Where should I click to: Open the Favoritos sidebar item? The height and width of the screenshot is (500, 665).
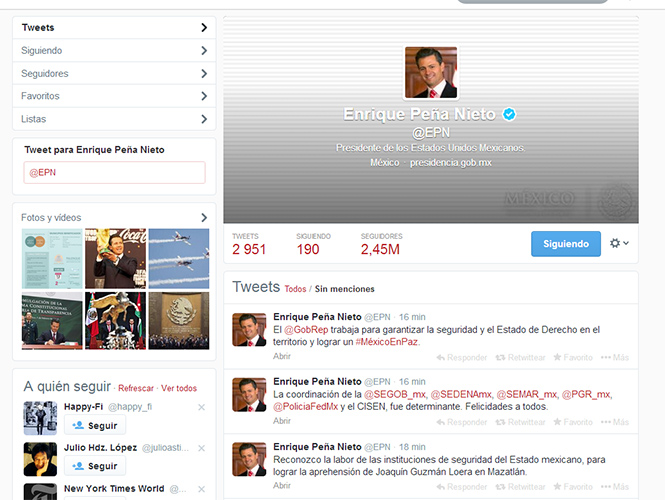tap(114, 96)
